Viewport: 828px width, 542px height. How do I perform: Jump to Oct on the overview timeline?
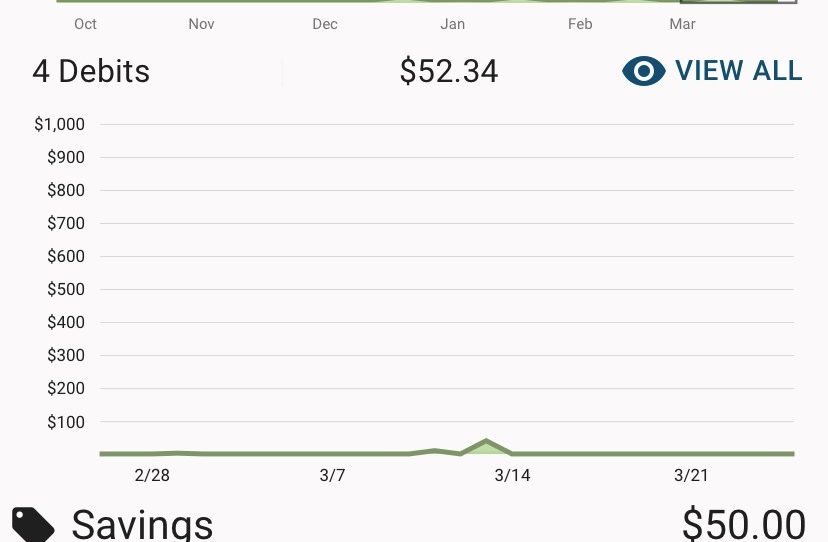click(x=85, y=24)
